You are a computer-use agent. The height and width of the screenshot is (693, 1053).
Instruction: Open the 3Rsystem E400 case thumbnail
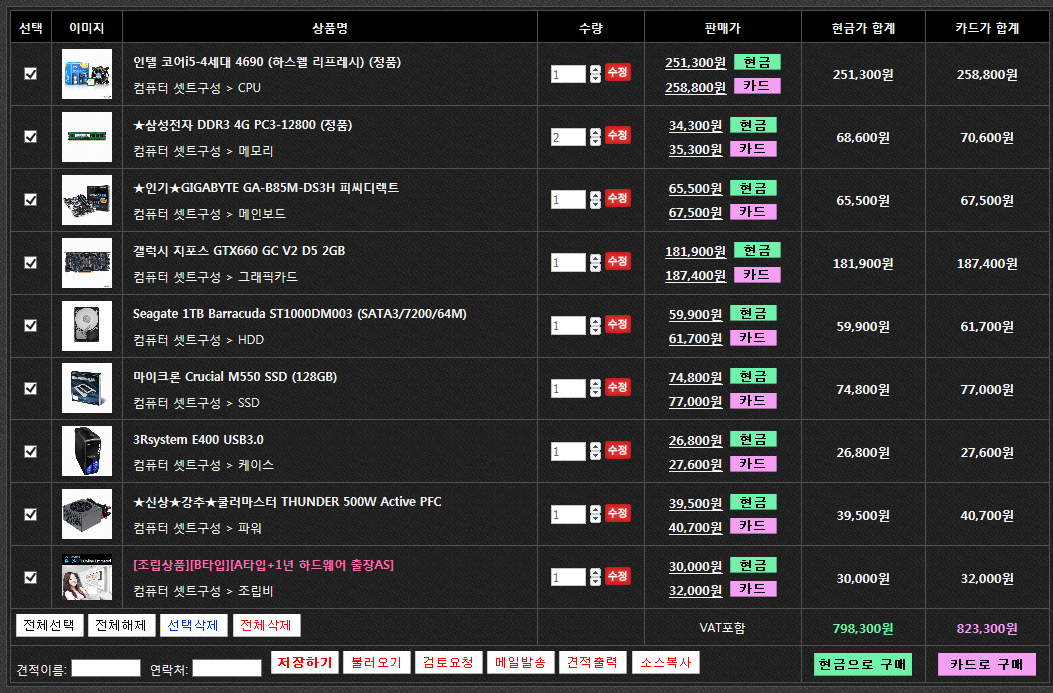[x=87, y=452]
